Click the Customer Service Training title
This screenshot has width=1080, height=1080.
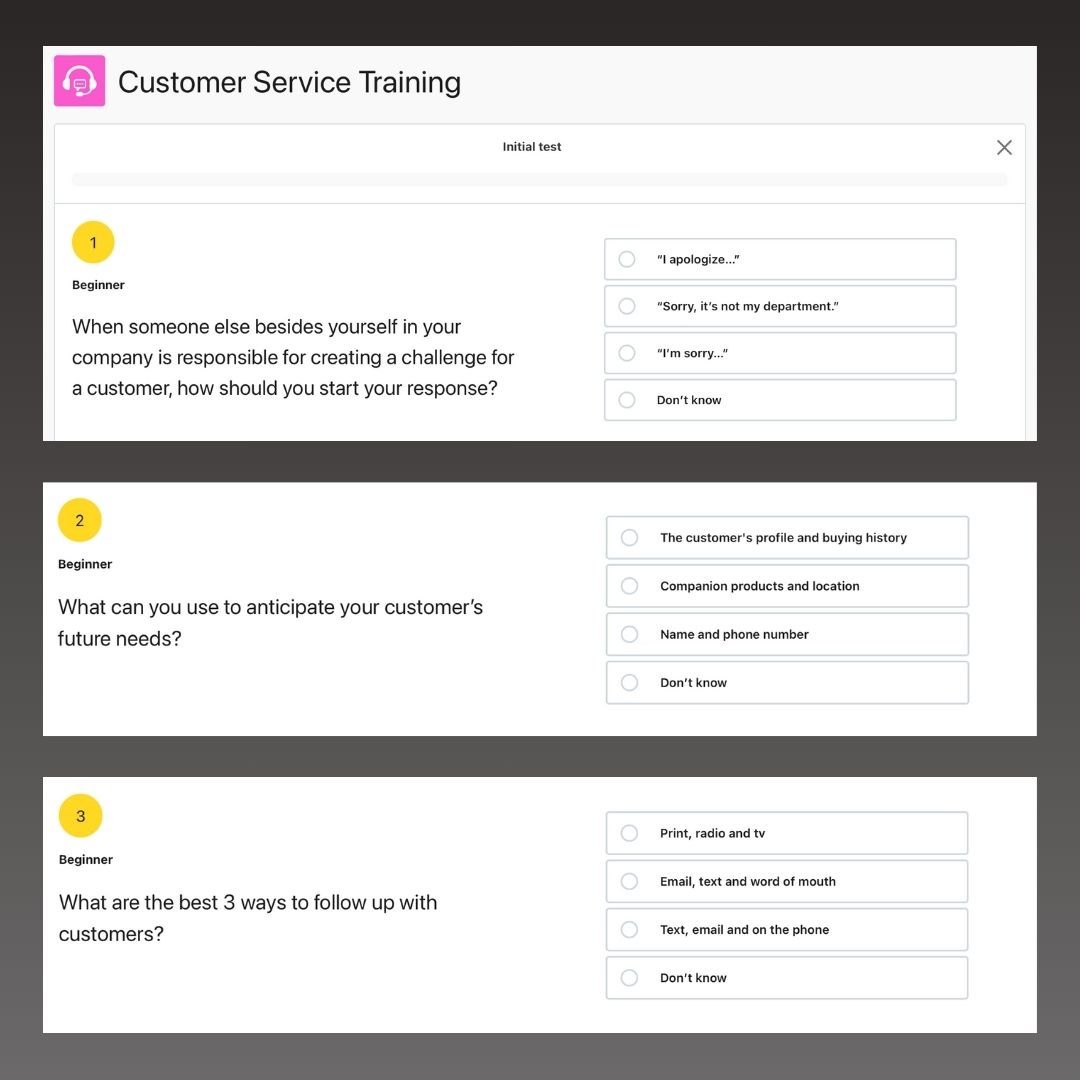[289, 82]
